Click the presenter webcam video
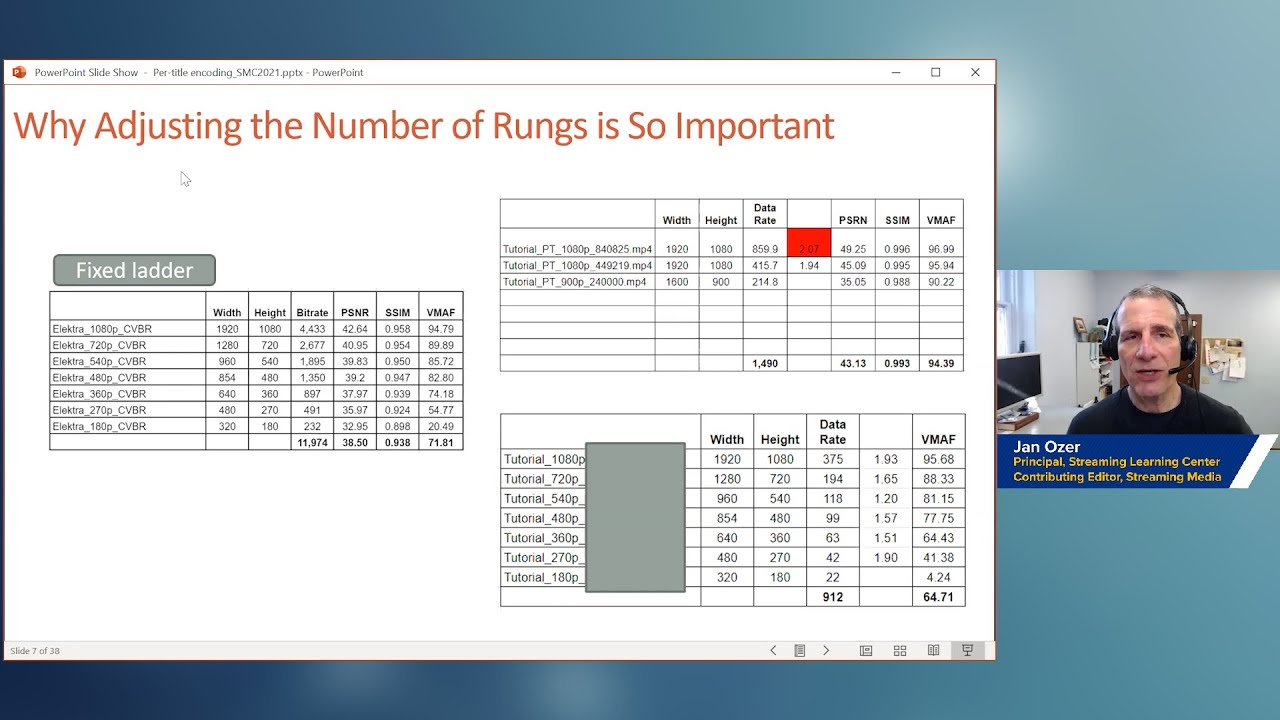The width and height of the screenshot is (1280, 720). [x=1138, y=352]
